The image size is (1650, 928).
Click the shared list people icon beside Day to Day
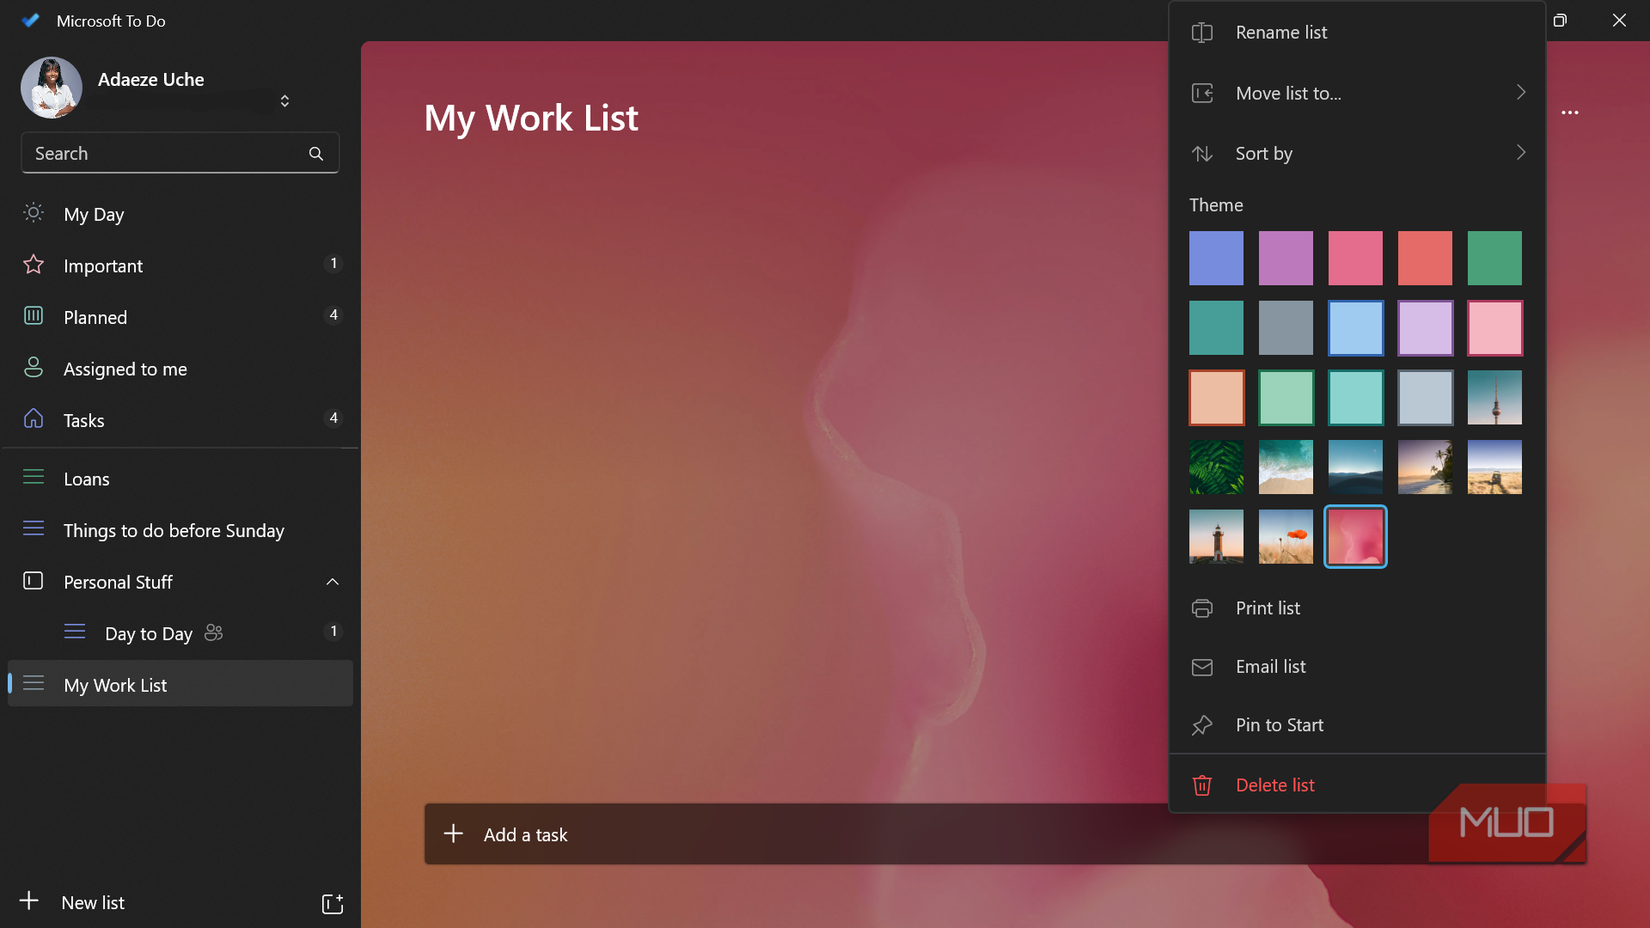coord(213,632)
